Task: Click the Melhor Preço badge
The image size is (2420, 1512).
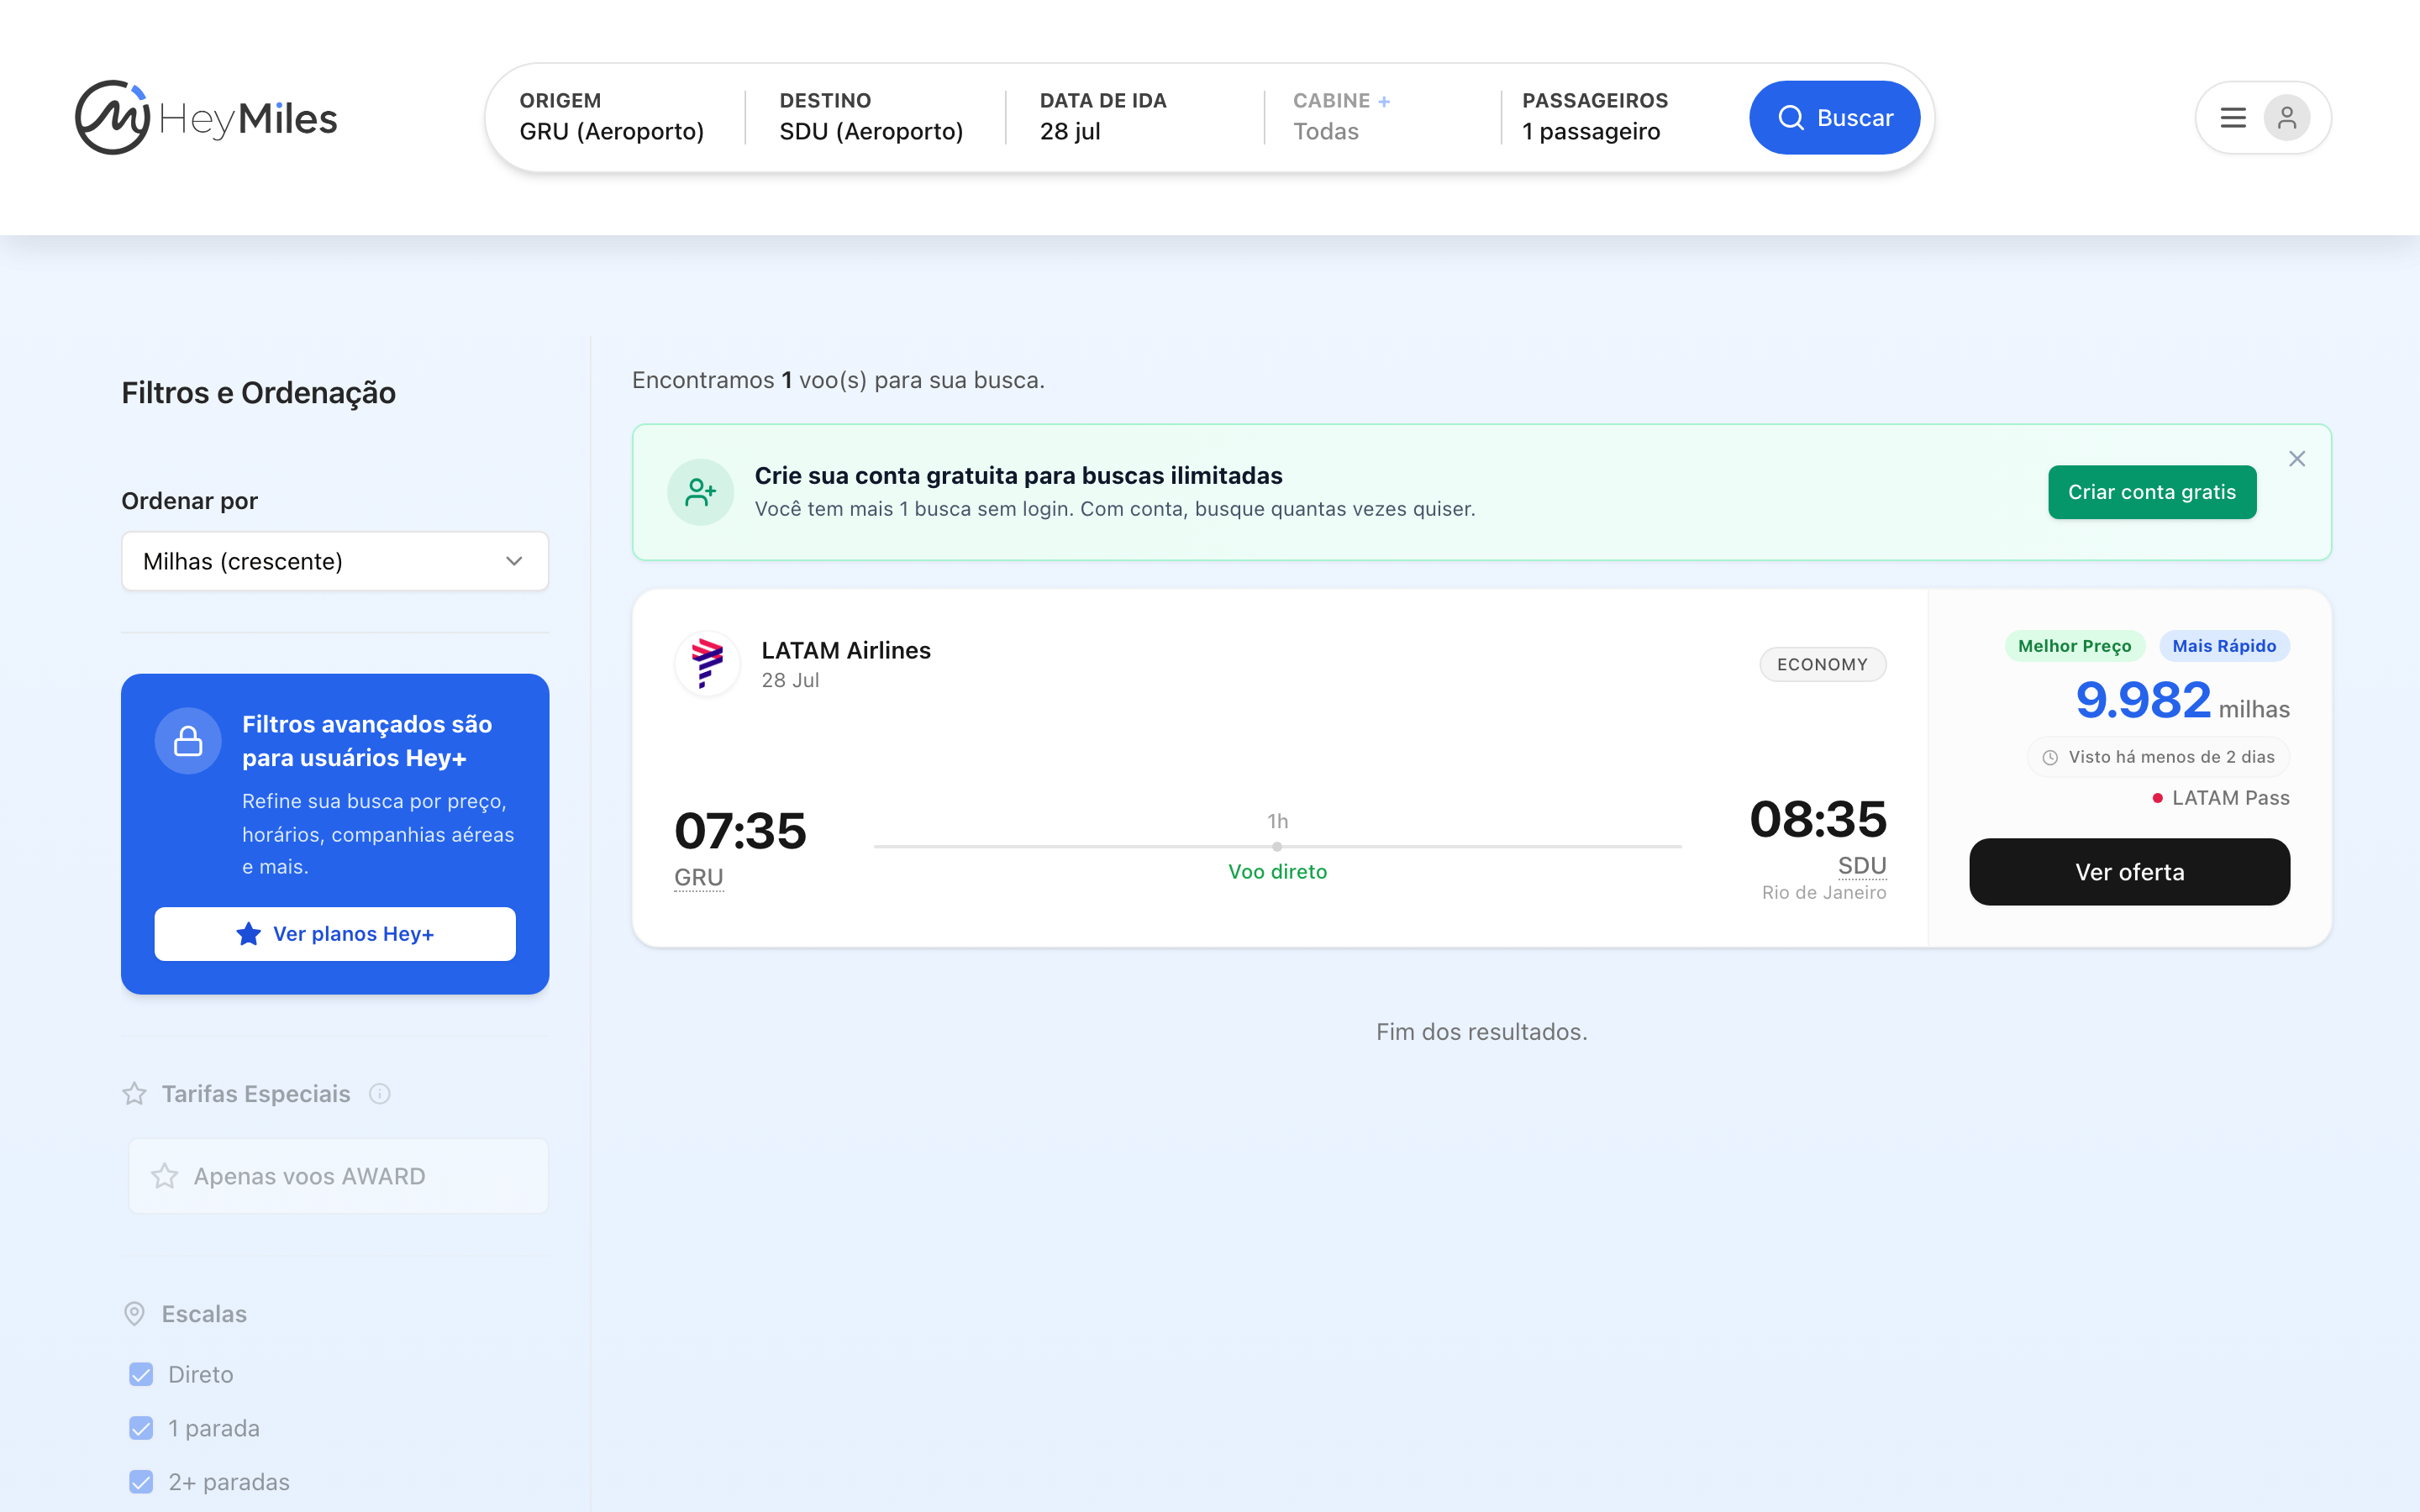Action: click(x=2074, y=646)
